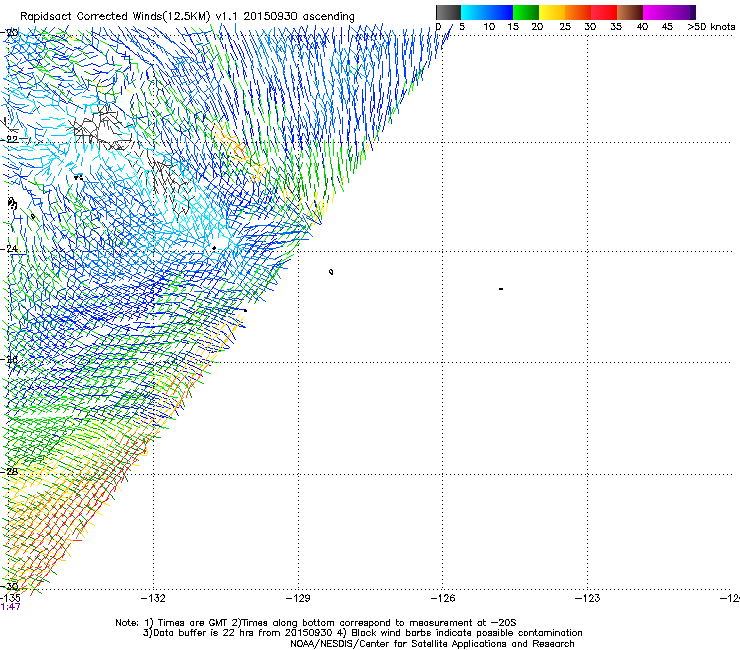Click the '20' legend scale label
The width and height of the screenshot is (740, 650).
[x=537, y=27]
